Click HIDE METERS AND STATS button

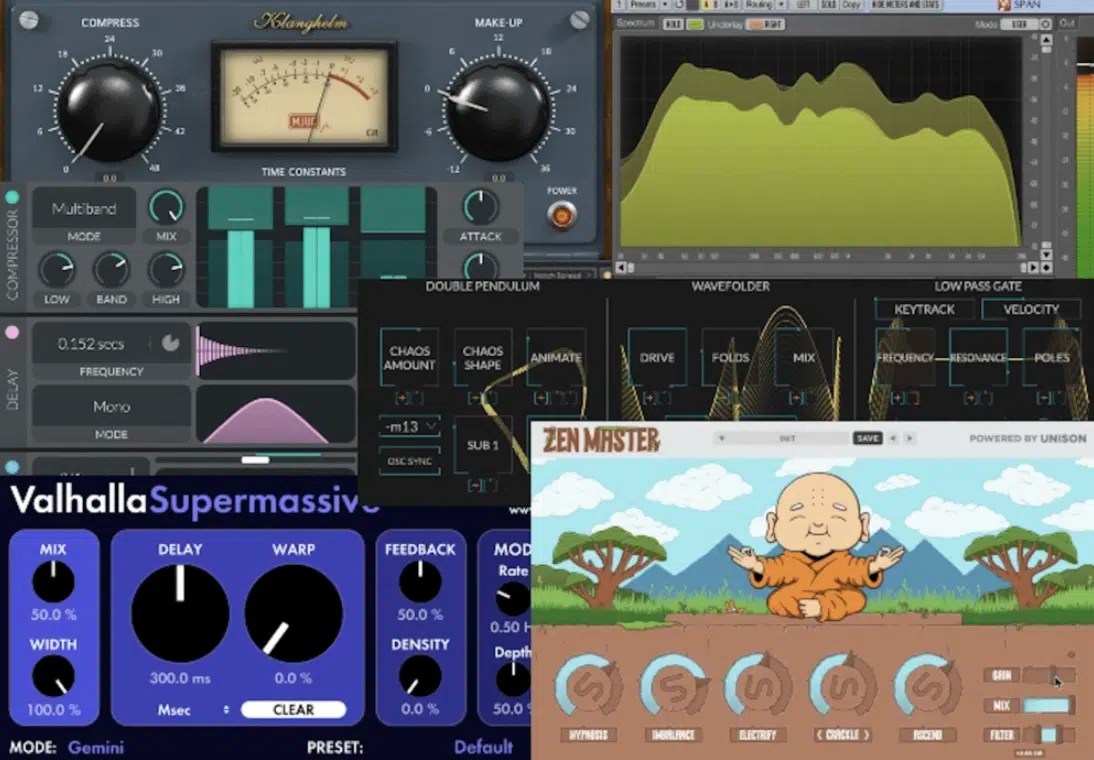905,4
